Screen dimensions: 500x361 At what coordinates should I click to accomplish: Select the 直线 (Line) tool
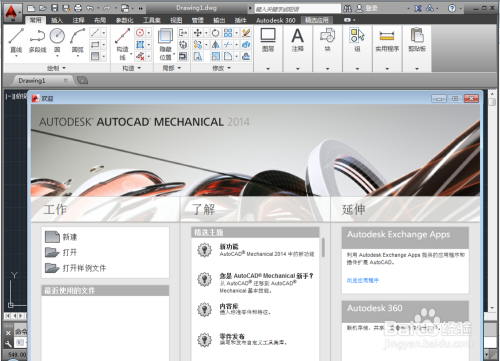(16, 41)
